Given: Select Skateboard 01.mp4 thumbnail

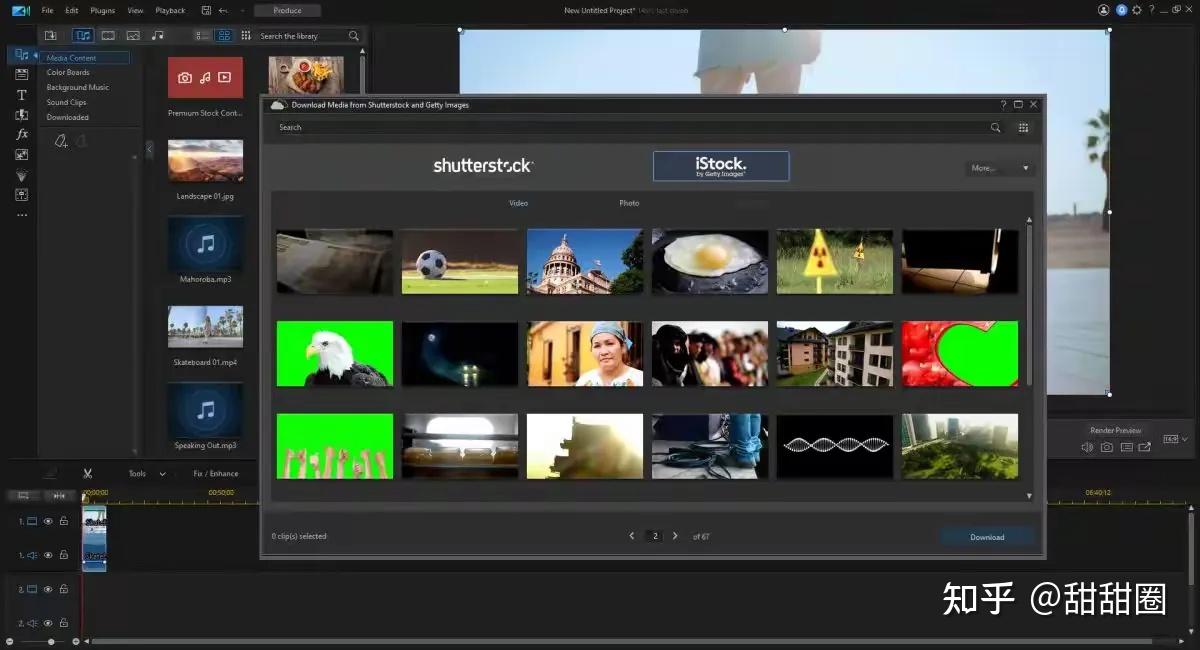Looking at the screenshot, I should click(x=205, y=327).
